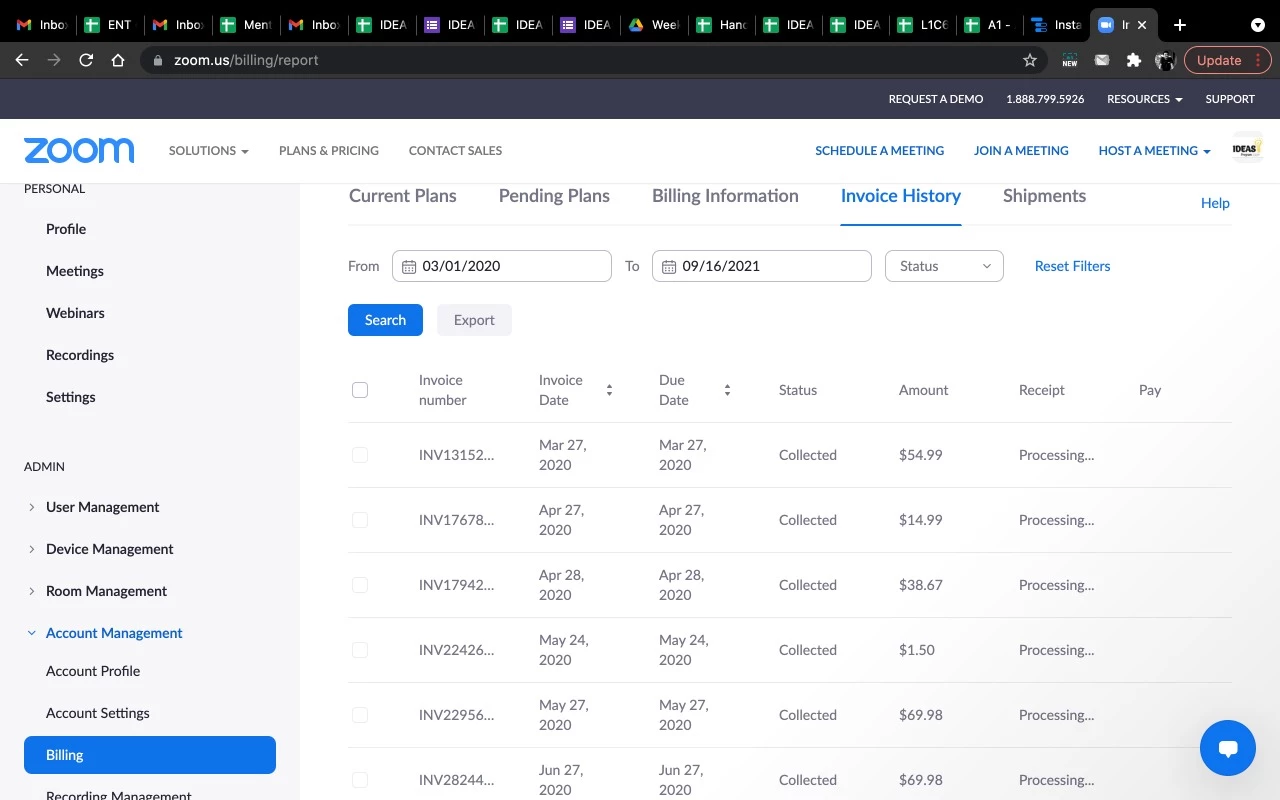Check the box for invoice INV17942

(360, 585)
